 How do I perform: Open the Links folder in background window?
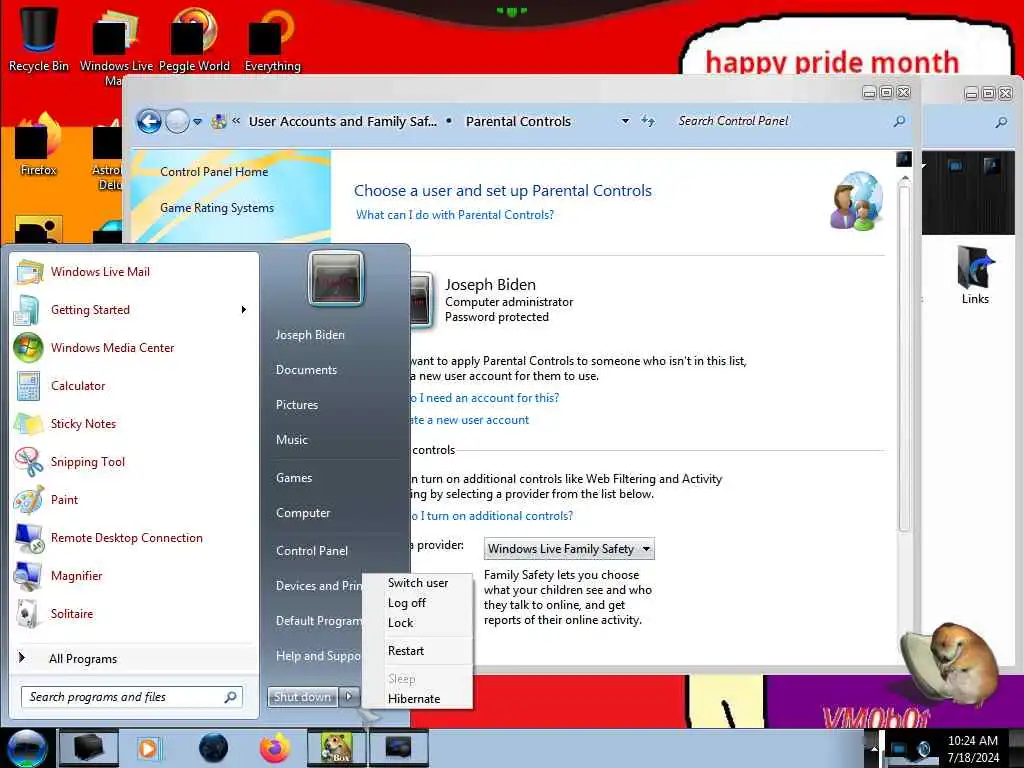tap(975, 274)
